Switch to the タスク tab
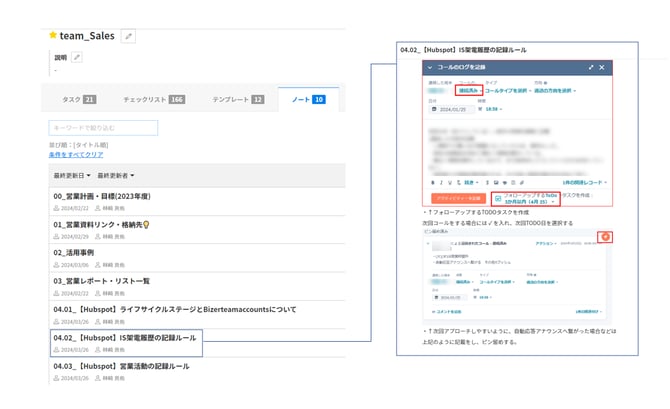This screenshot has height=409, width=670. tap(76, 100)
